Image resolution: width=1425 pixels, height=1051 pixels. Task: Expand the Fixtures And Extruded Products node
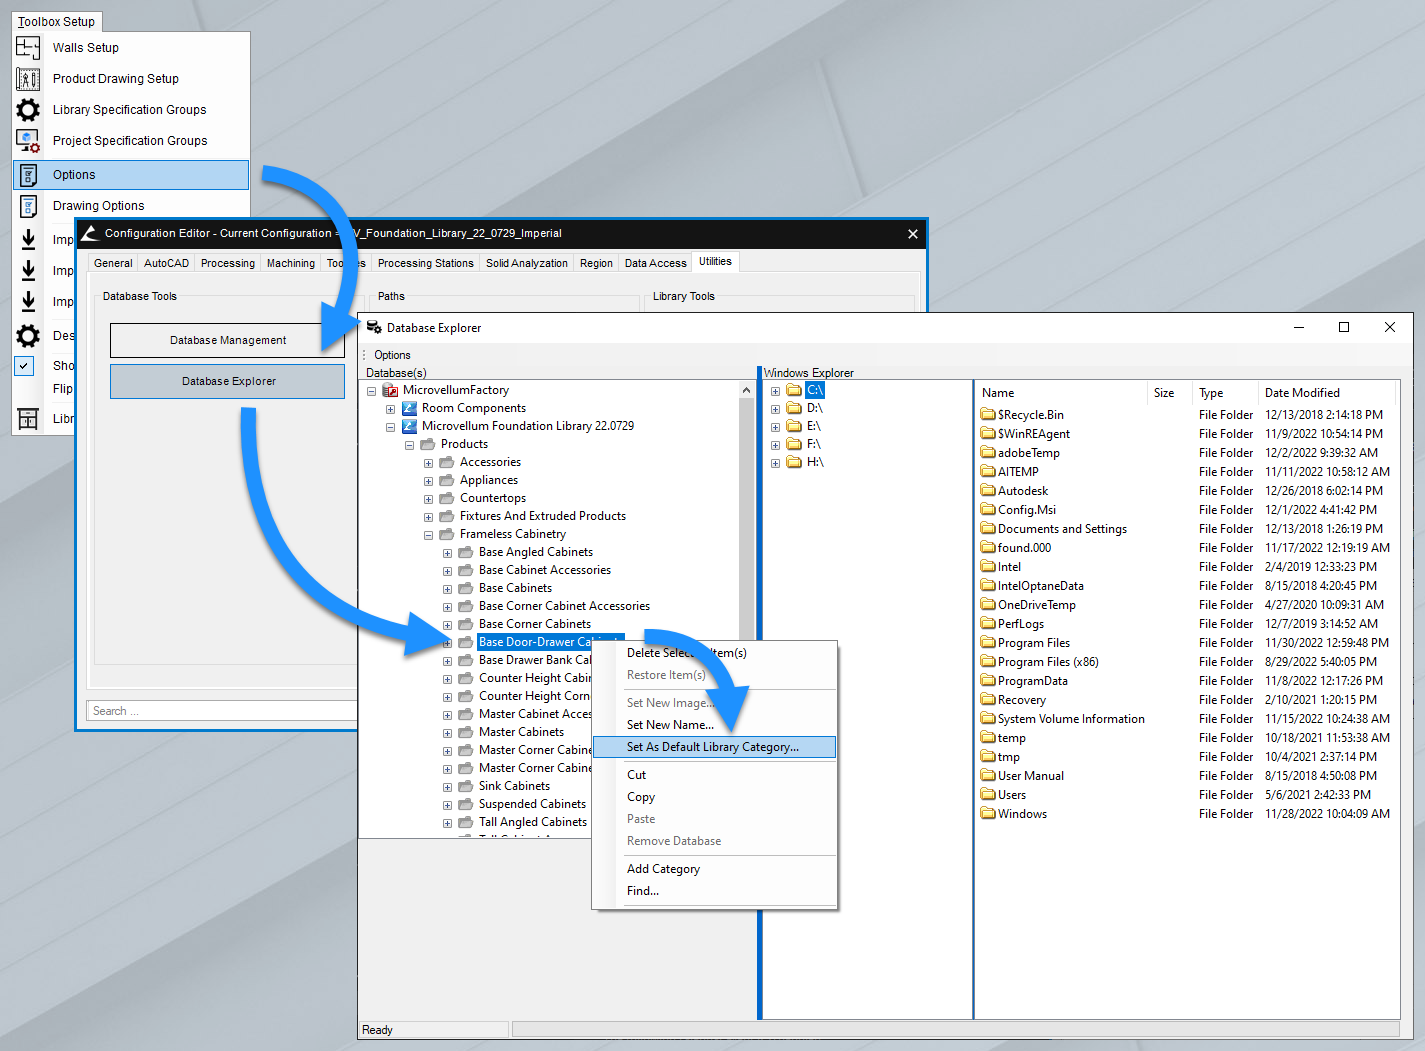429,517
